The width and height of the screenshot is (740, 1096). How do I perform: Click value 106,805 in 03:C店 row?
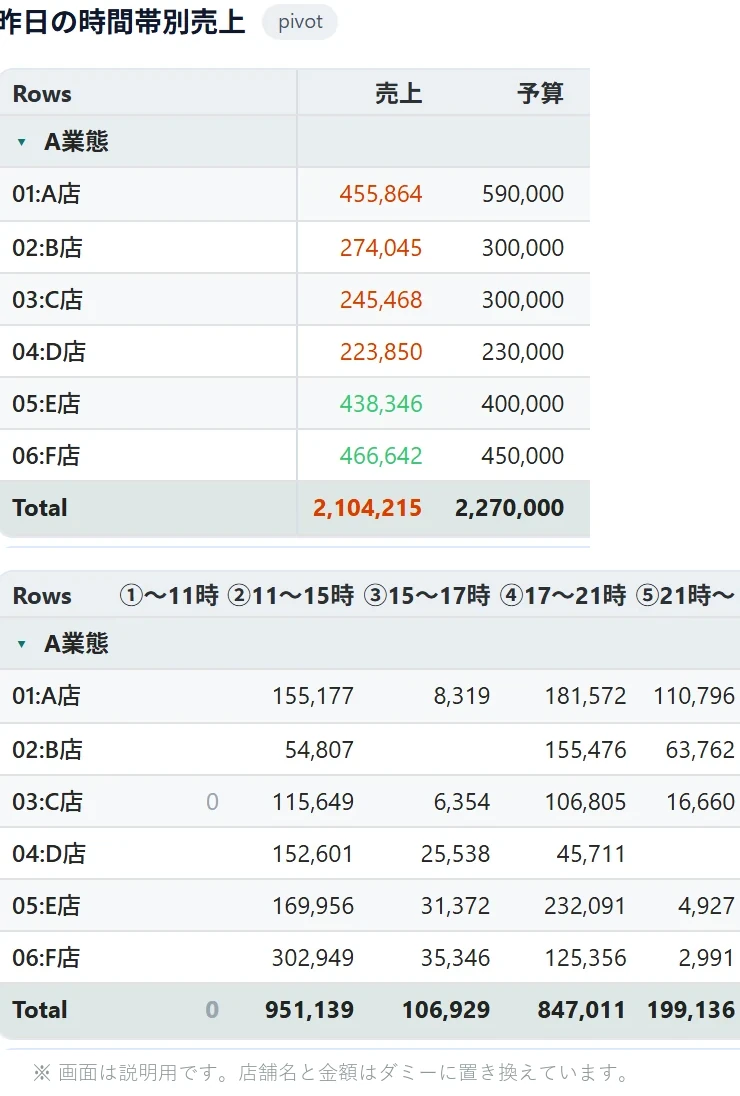[x=586, y=802]
